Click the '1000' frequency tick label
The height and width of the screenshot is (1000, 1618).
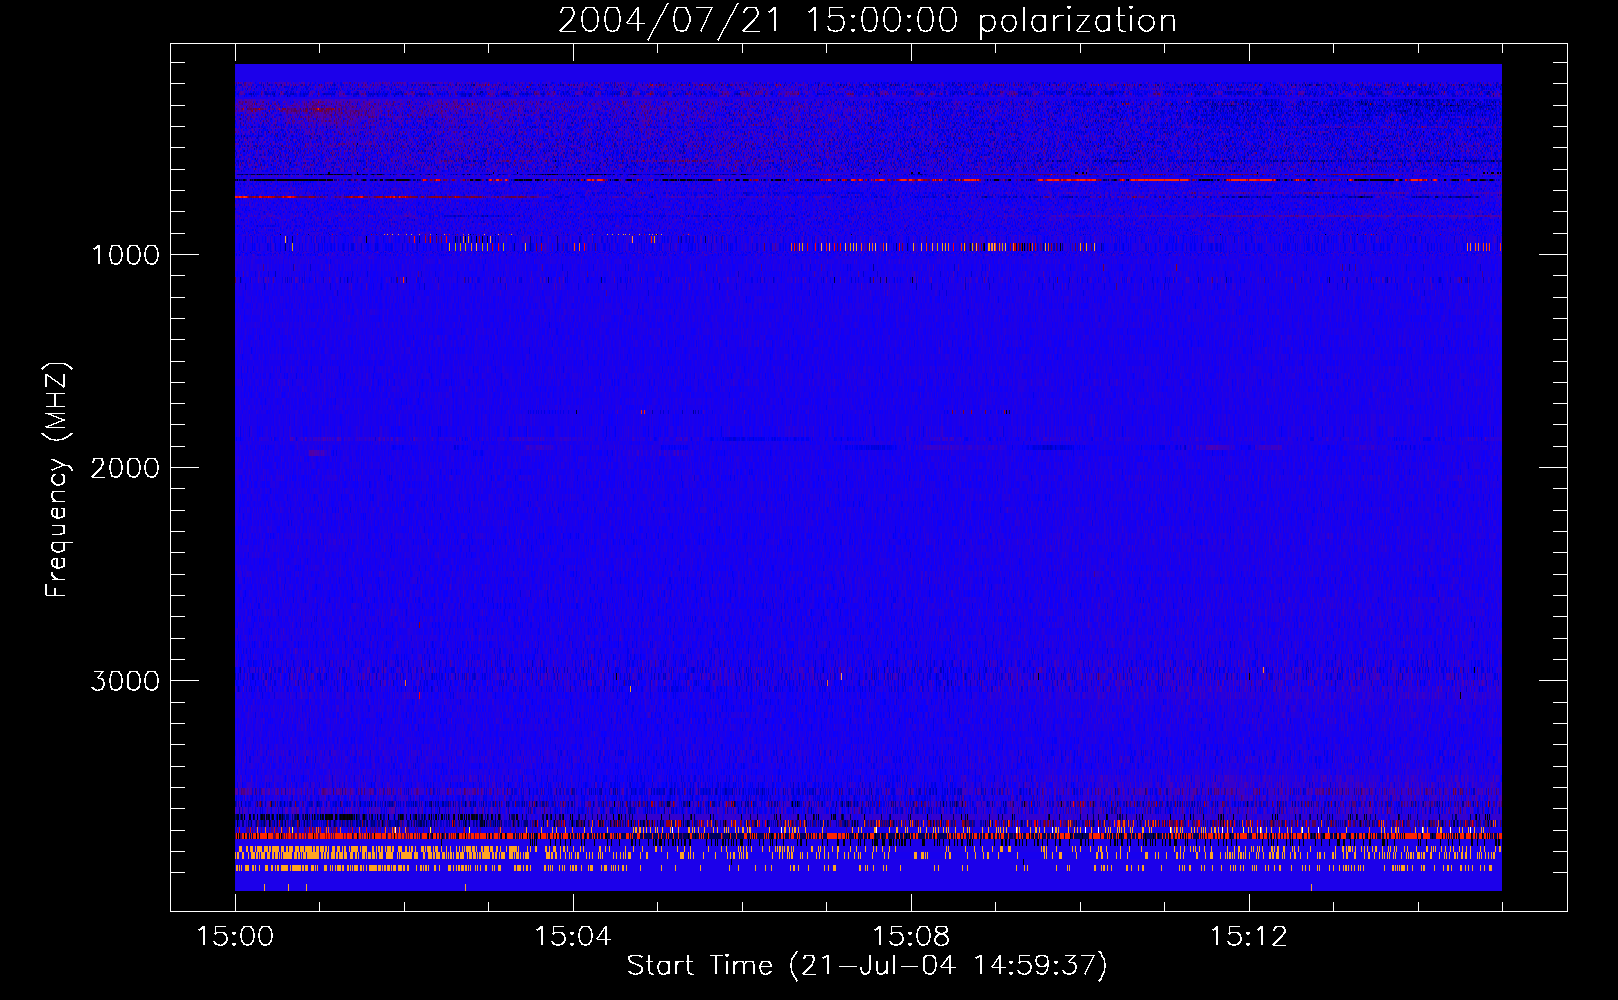125,255
